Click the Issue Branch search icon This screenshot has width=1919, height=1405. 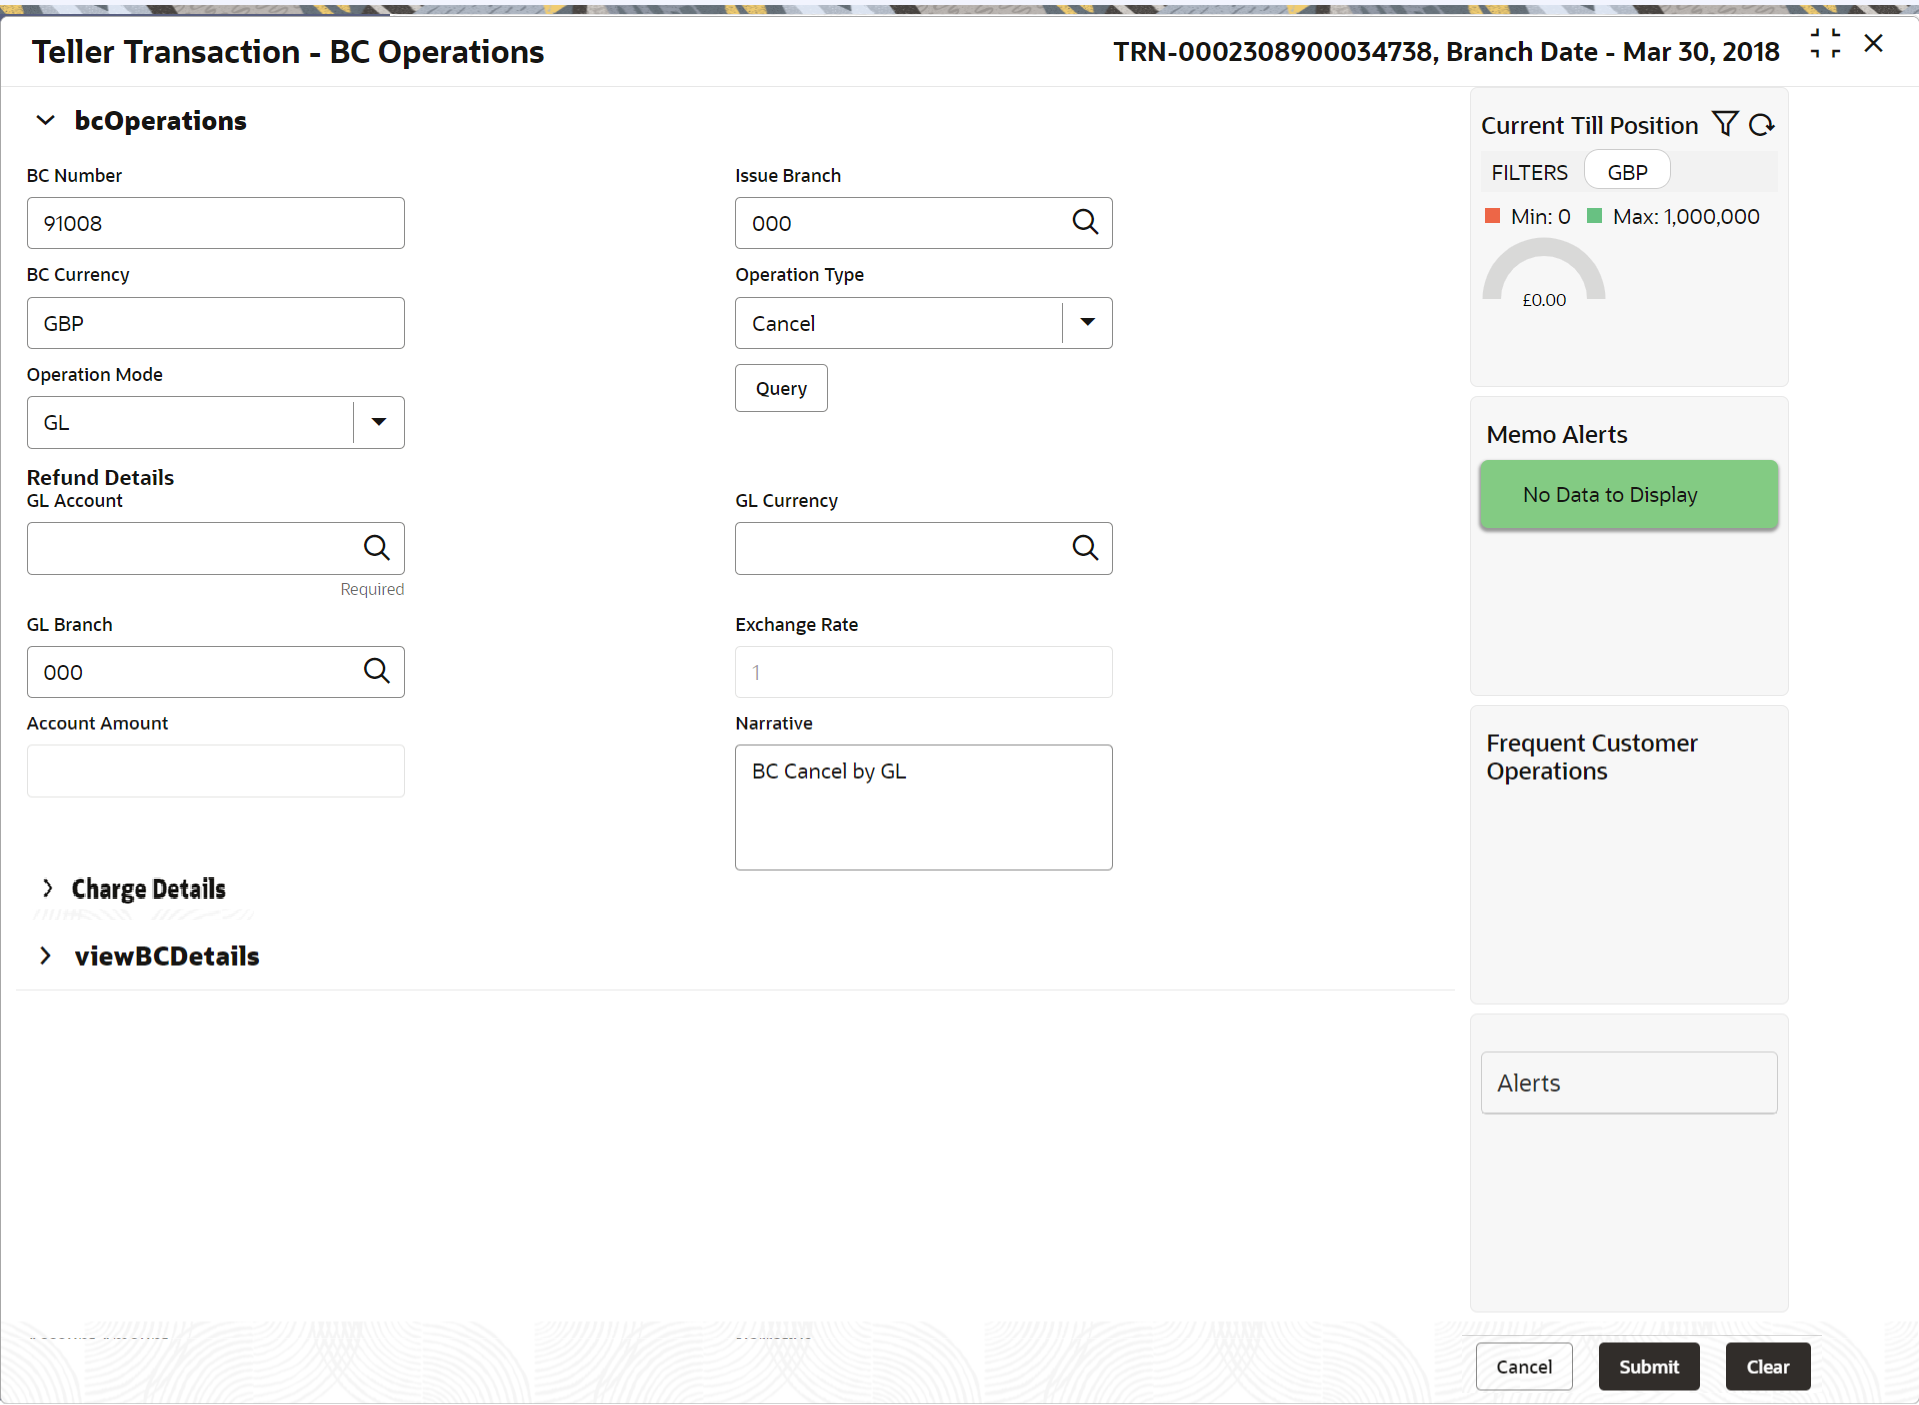click(x=1085, y=222)
